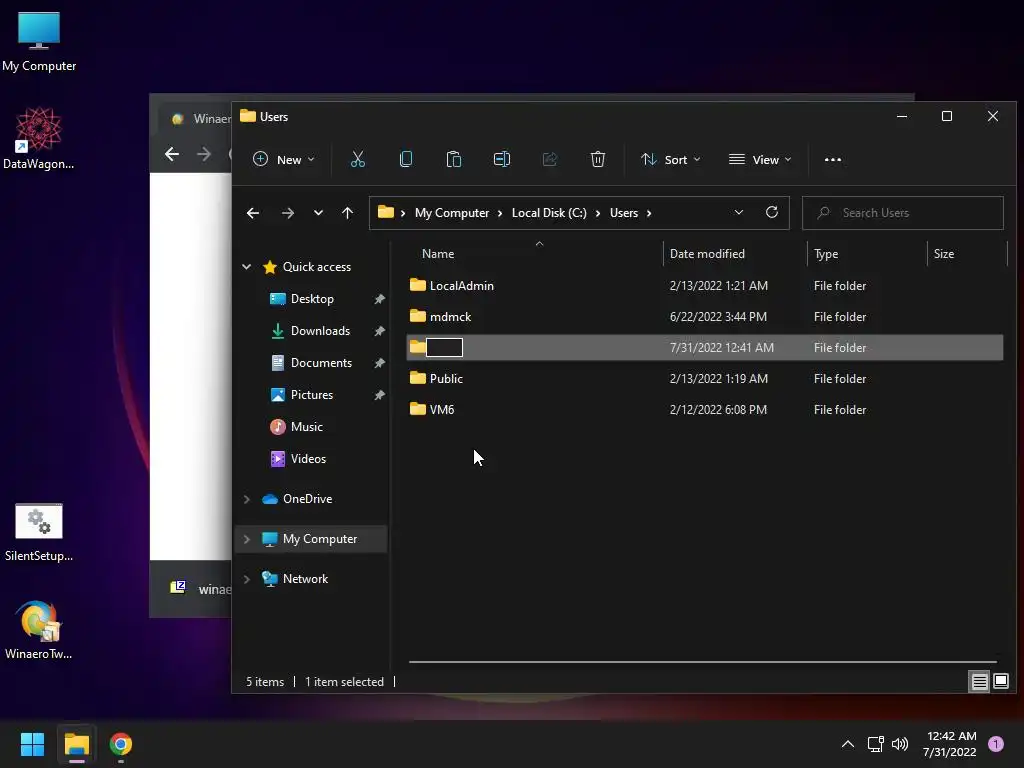Expand the My Computer tree node
Image resolution: width=1024 pixels, height=768 pixels.
246,539
